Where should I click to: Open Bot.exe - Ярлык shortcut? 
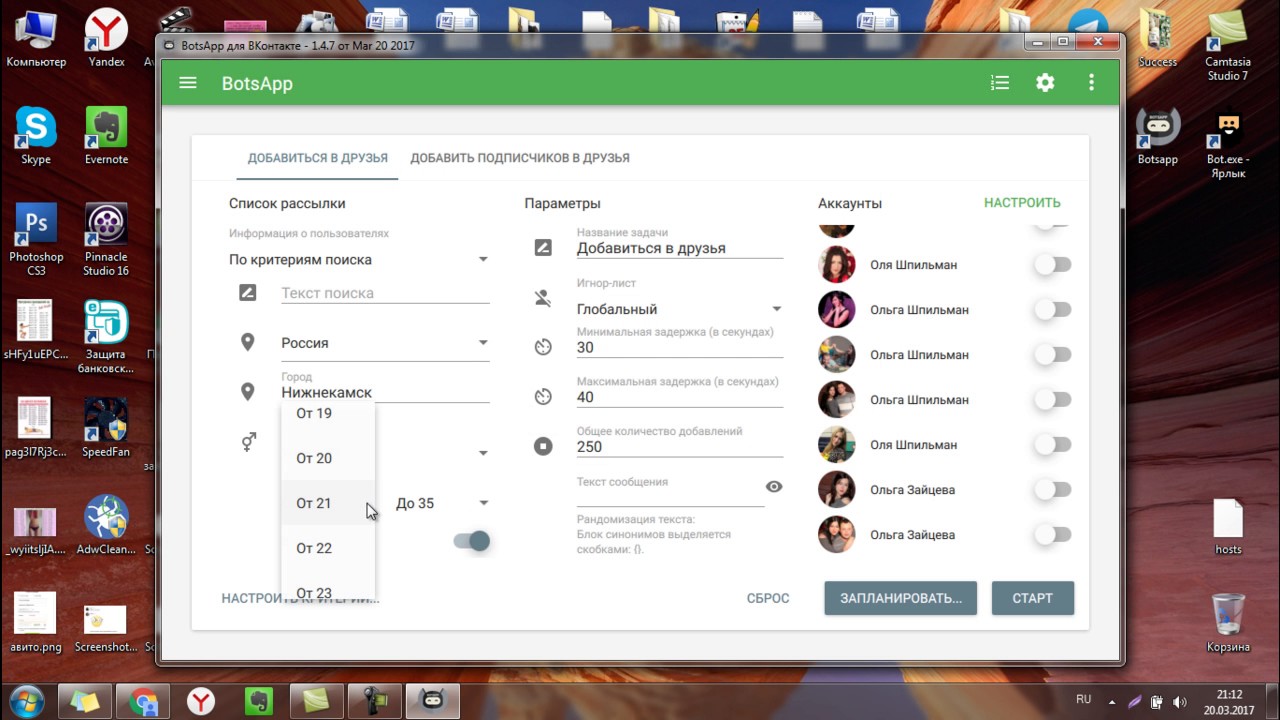[1228, 144]
